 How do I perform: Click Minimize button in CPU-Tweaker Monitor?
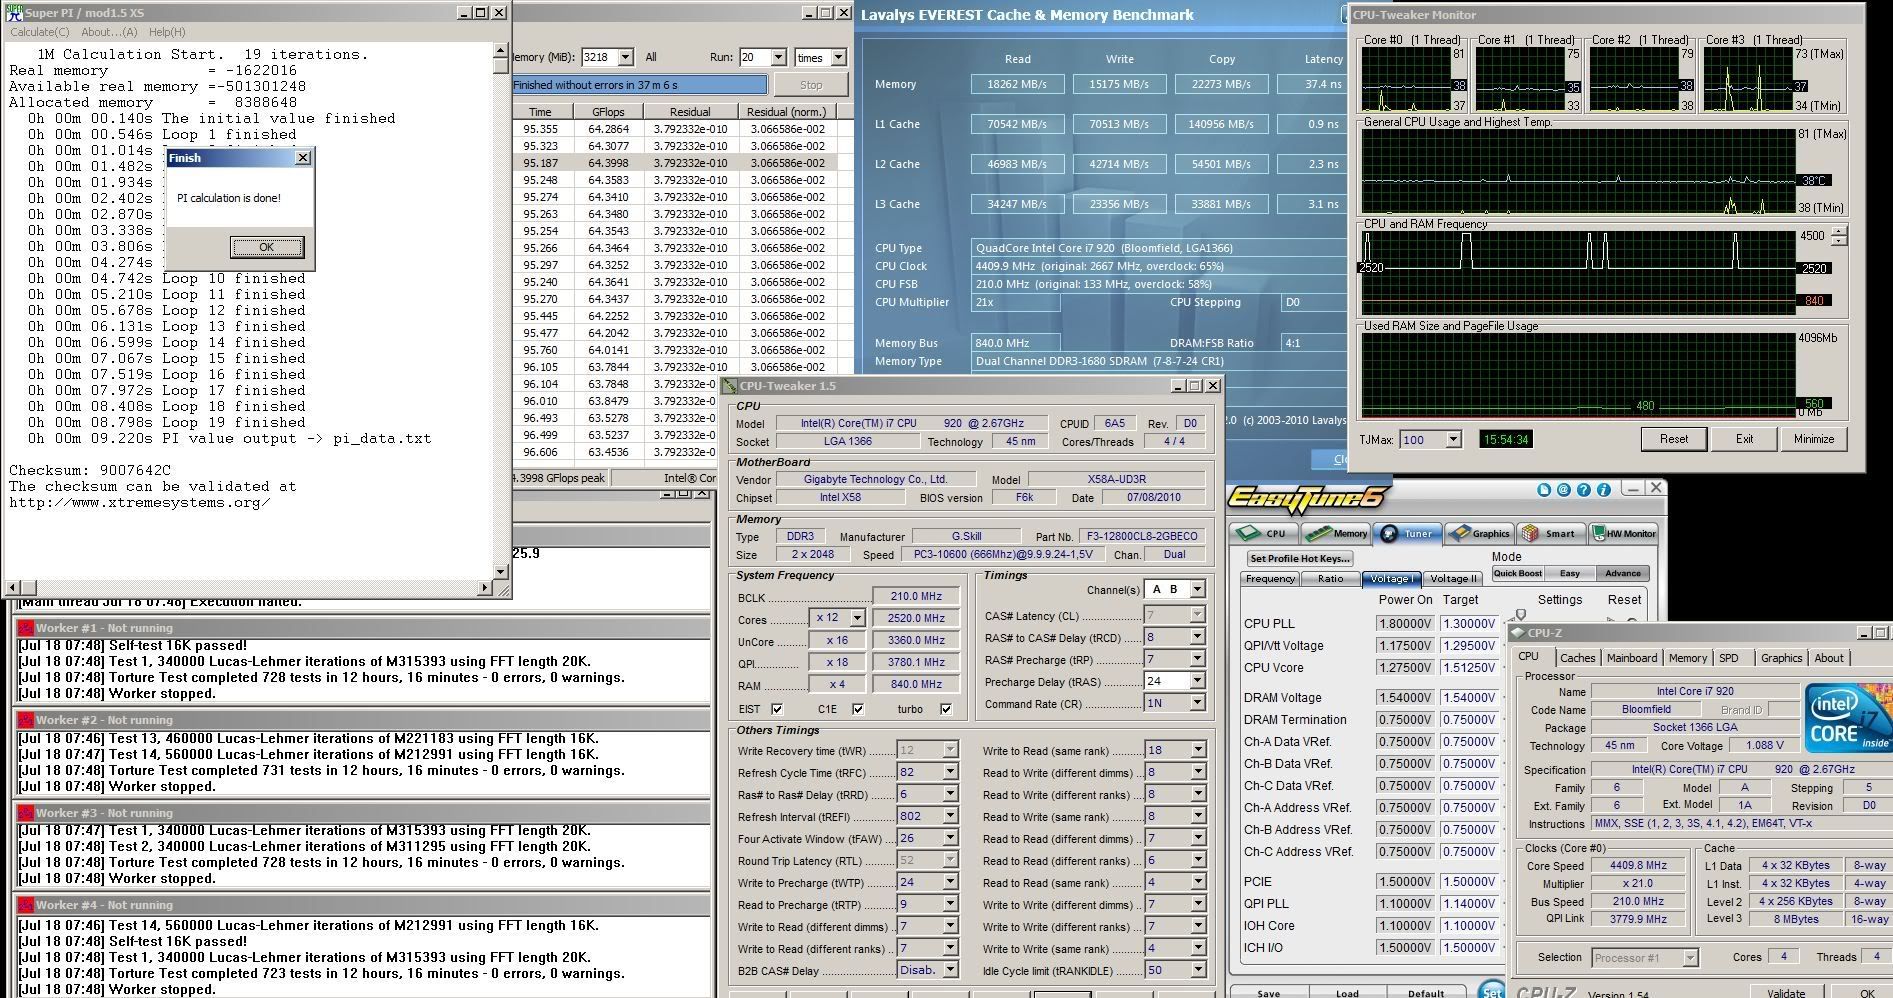click(1813, 439)
